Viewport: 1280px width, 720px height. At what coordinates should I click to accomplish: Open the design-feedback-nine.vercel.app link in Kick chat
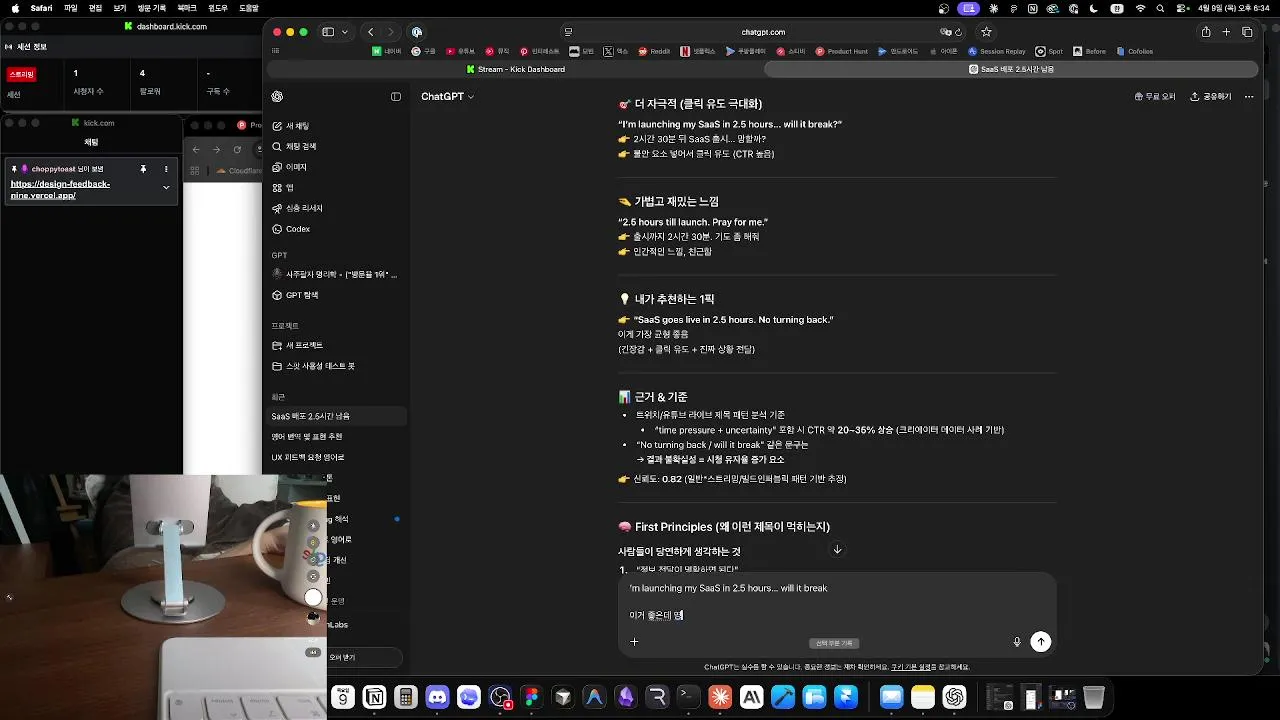coord(60,190)
